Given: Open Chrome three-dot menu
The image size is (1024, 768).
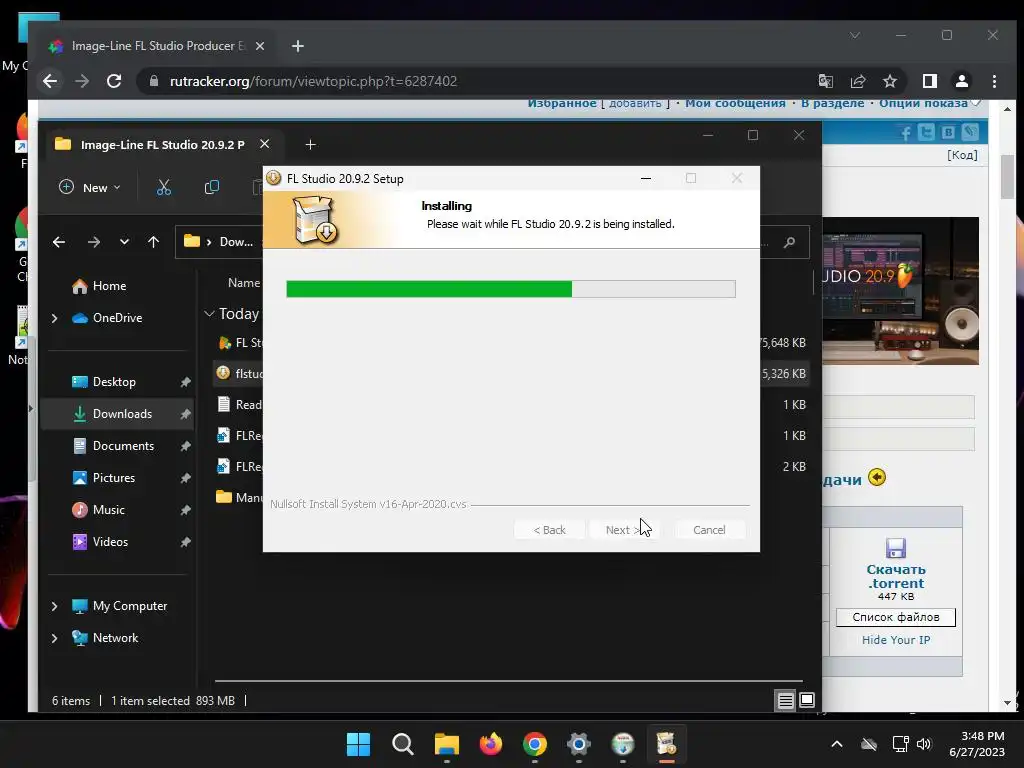Looking at the screenshot, I should (994, 81).
